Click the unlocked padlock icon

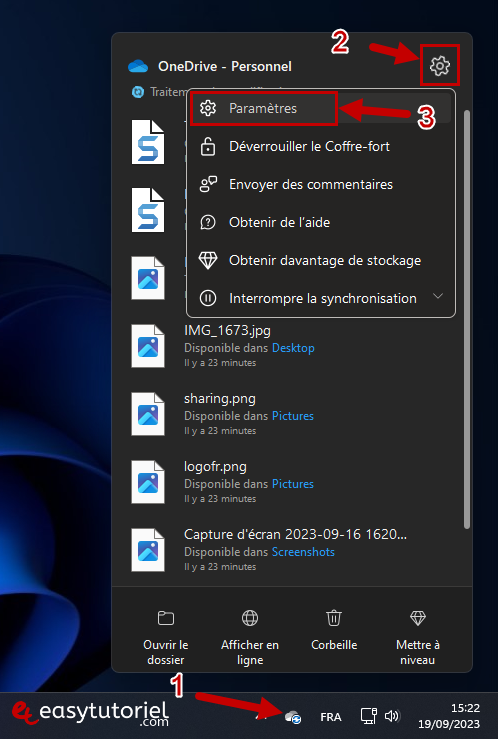(208, 147)
